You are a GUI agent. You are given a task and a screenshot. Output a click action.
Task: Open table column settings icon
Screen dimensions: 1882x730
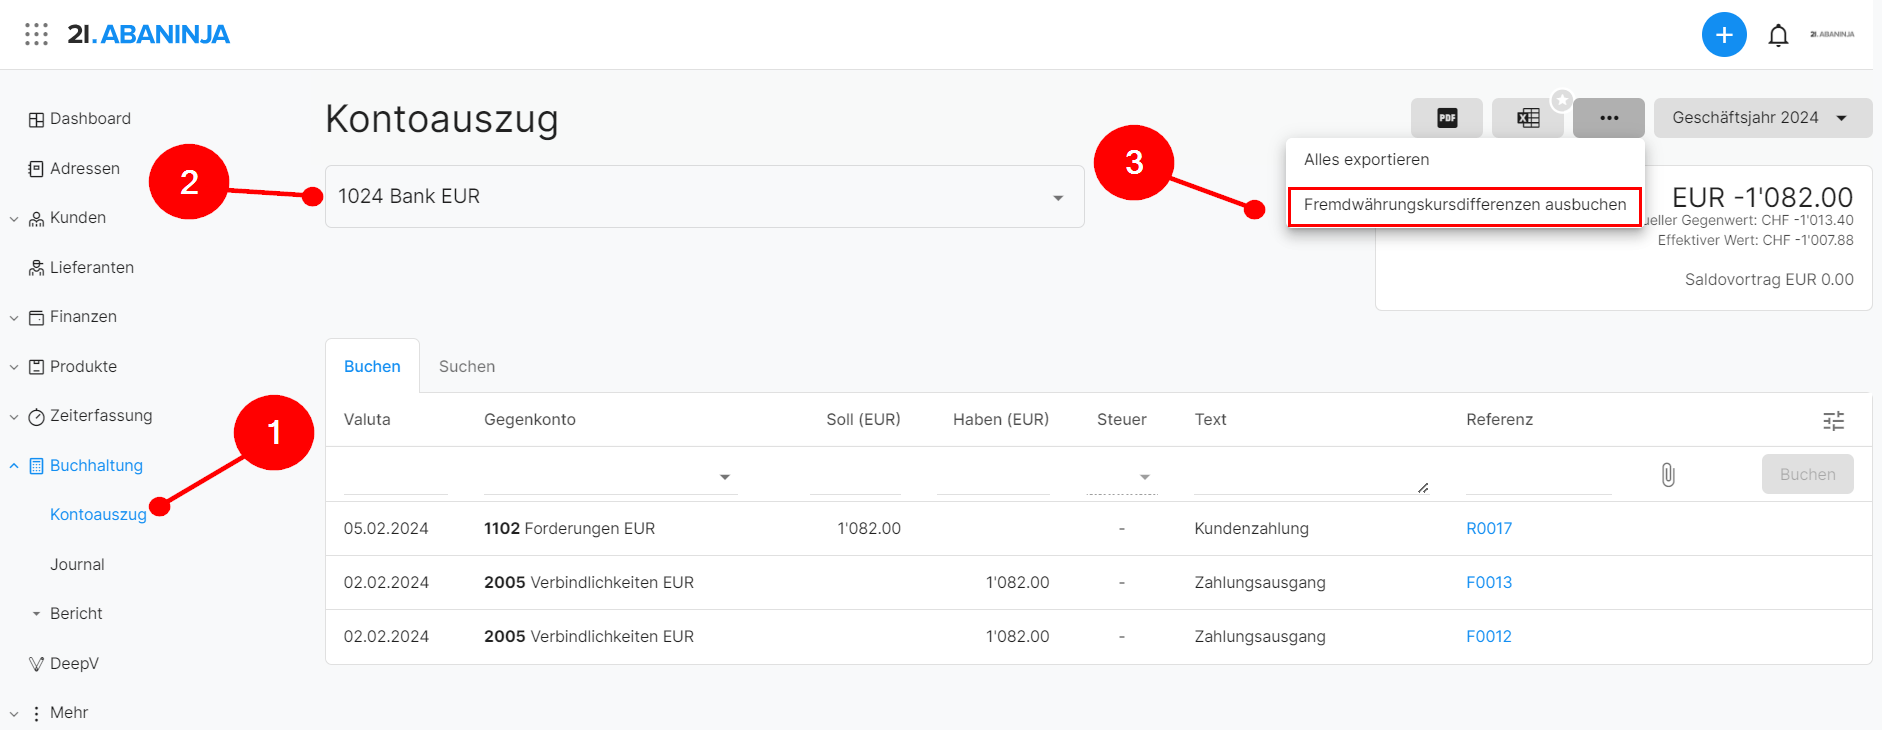[1833, 421]
